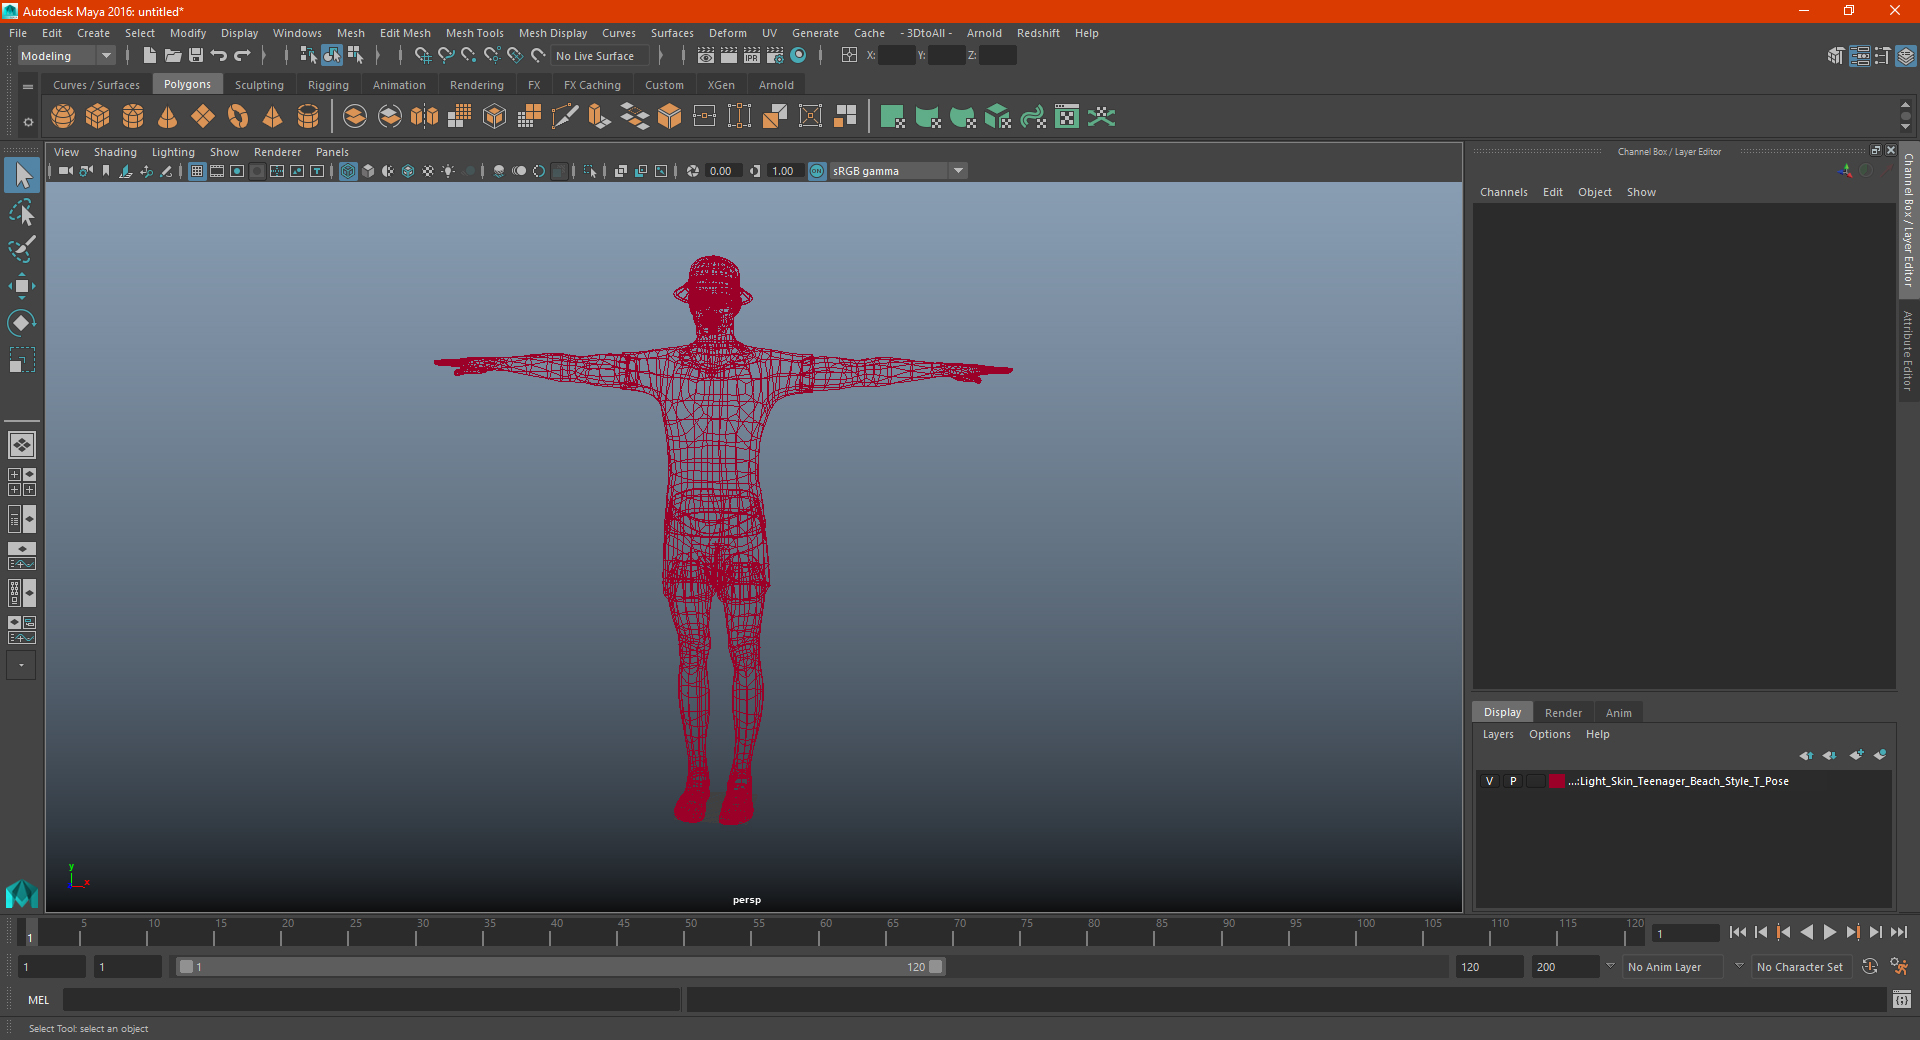Toggle the viewport grid display button

(x=197, y=171)
